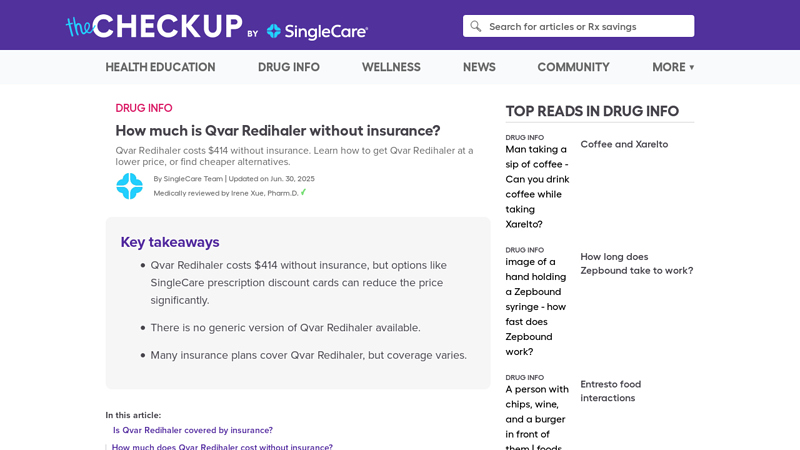The height and width of the screenshot is (450, 800).
Task: Click the Zepbound syringe image thumbnail
Action: pyautogui.click(x=536, y=307)
